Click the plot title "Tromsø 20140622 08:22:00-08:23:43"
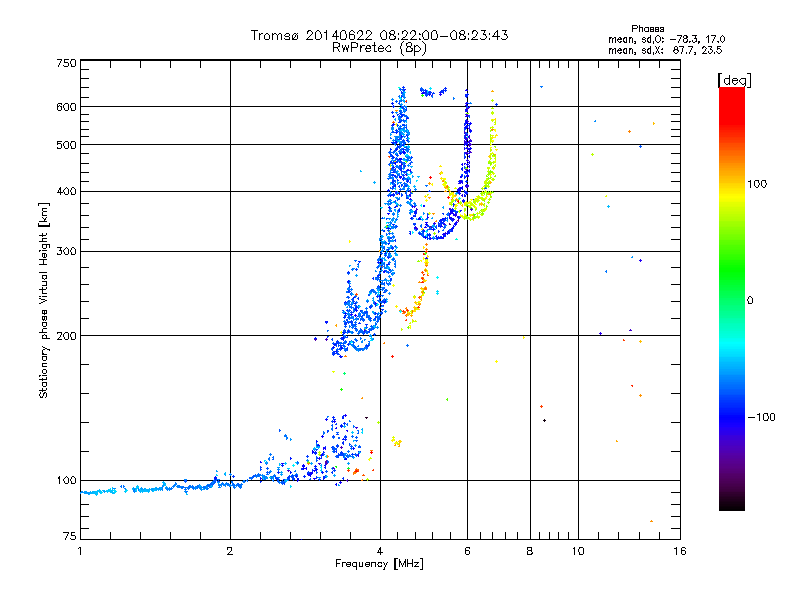The image size is (800, 600). [x=379, y=35]
